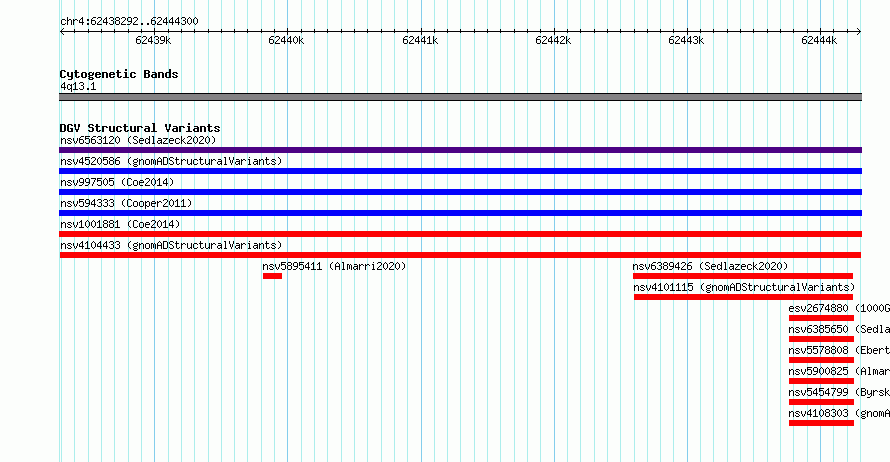
Task: Select the red nsv4104433 variant bar
Action: [460, 255]
